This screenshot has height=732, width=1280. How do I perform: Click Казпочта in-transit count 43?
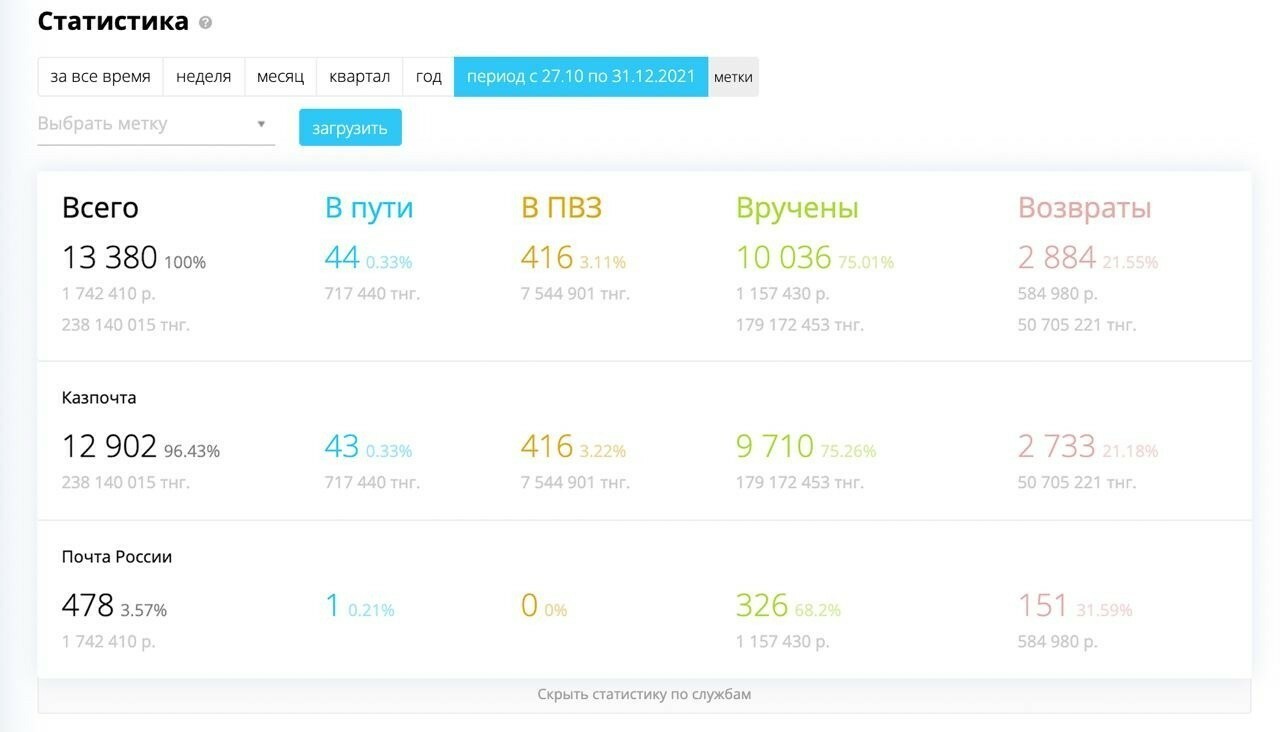pos(342,445)
